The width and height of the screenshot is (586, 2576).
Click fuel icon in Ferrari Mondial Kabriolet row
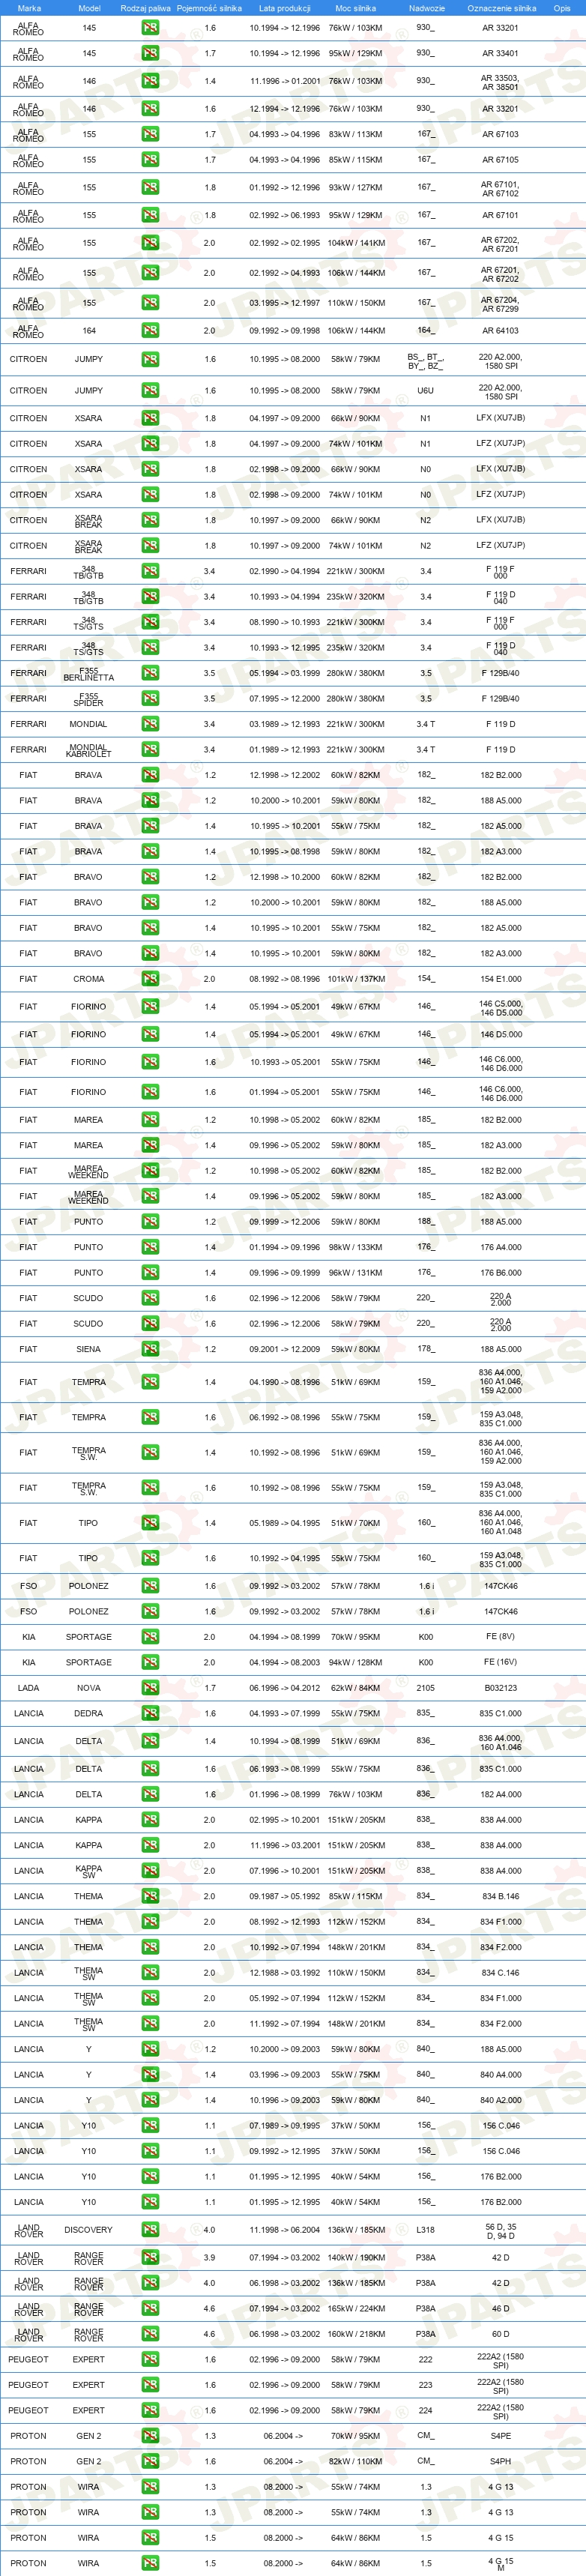150,750
